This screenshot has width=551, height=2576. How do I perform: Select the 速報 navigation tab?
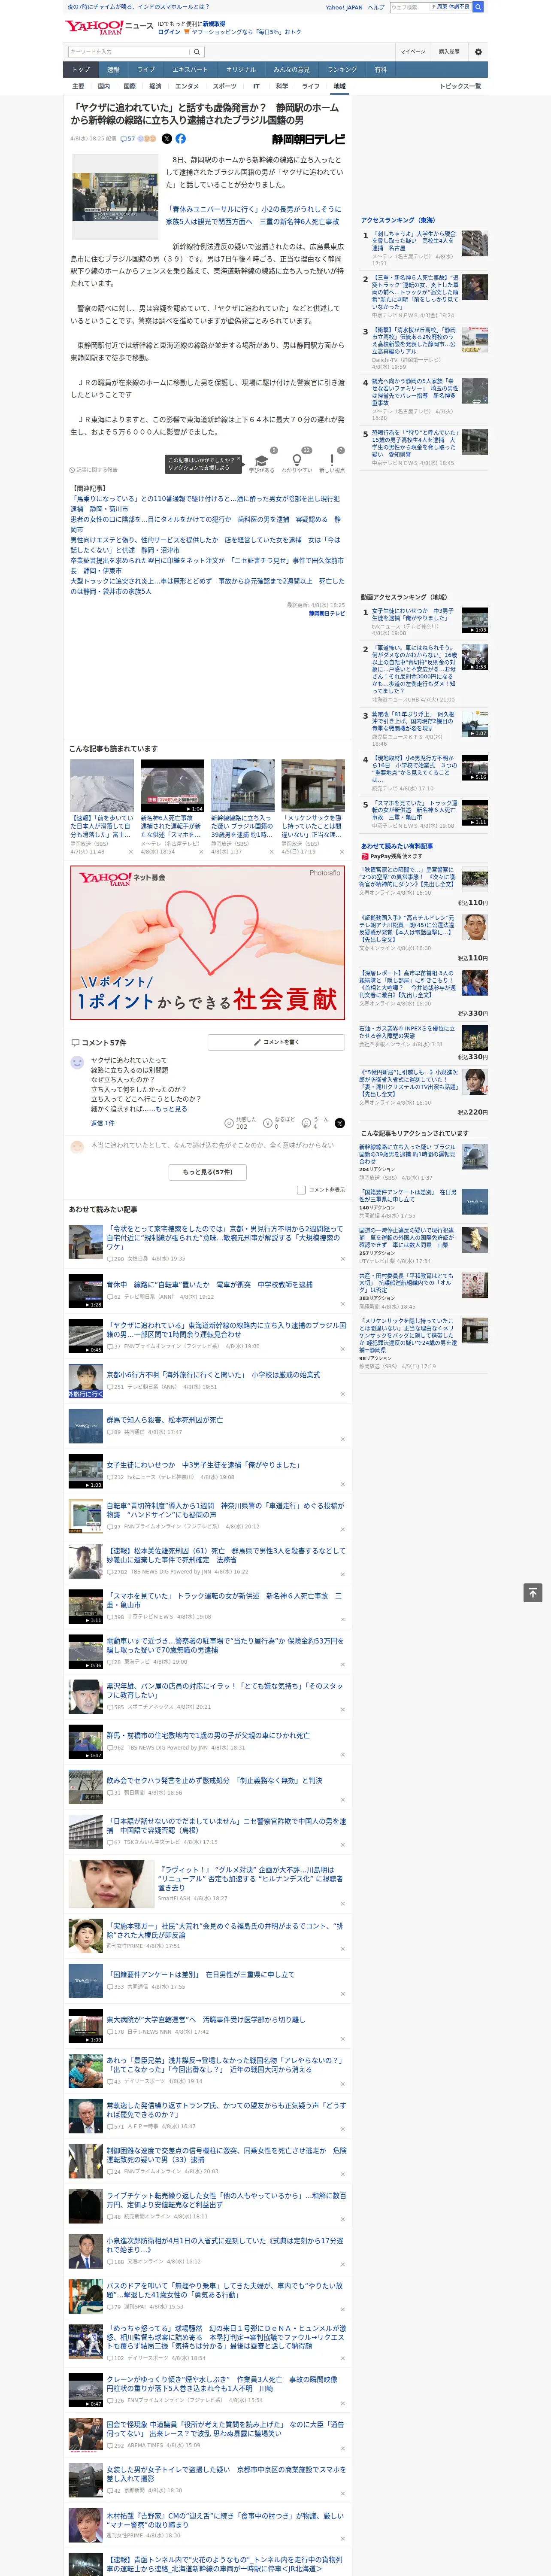coord(113,70)
